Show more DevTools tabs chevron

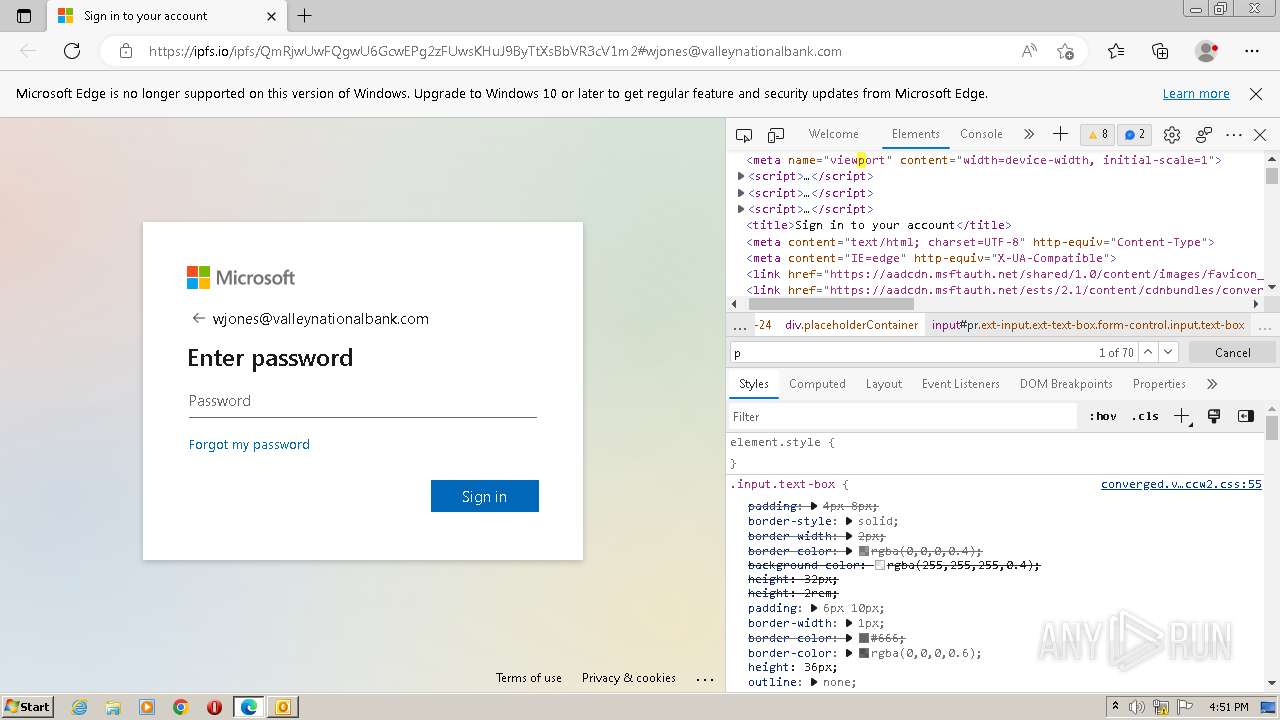click(1028, 134)
